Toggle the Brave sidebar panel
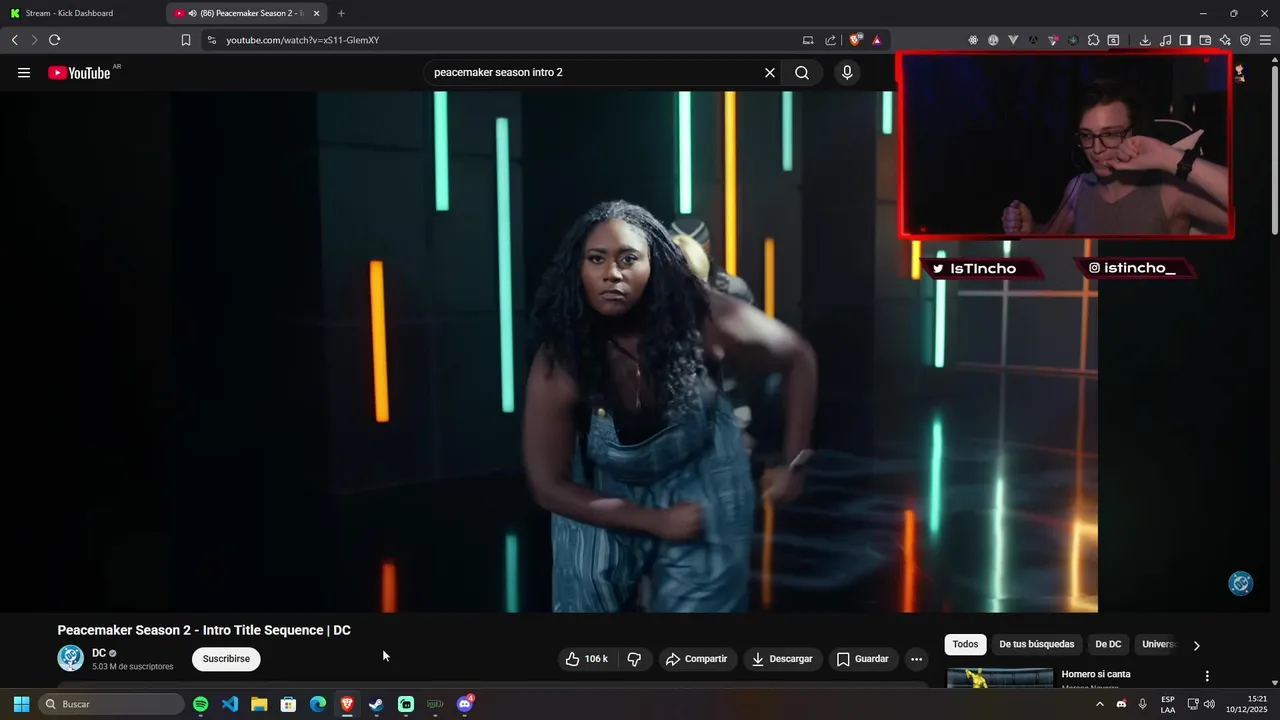The image size is (1280, 720). [1185, 40]
